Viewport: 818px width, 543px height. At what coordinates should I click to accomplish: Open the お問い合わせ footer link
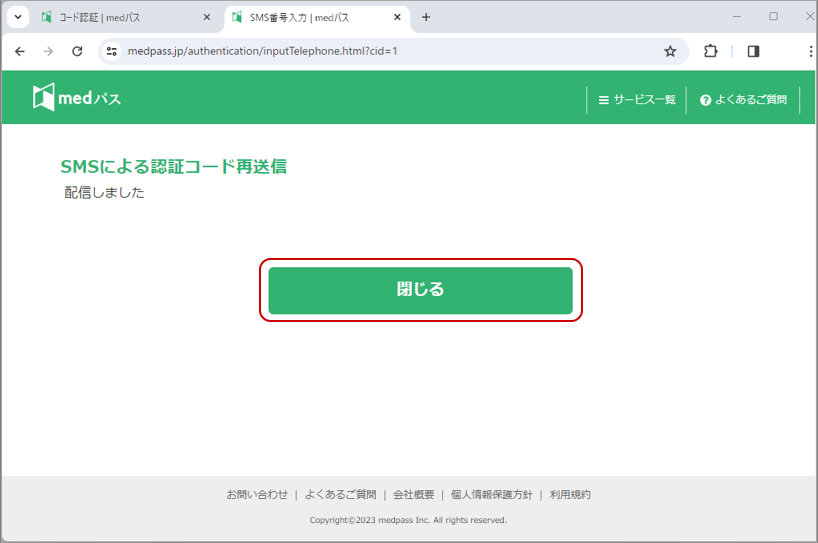click(x=257, y=494)
